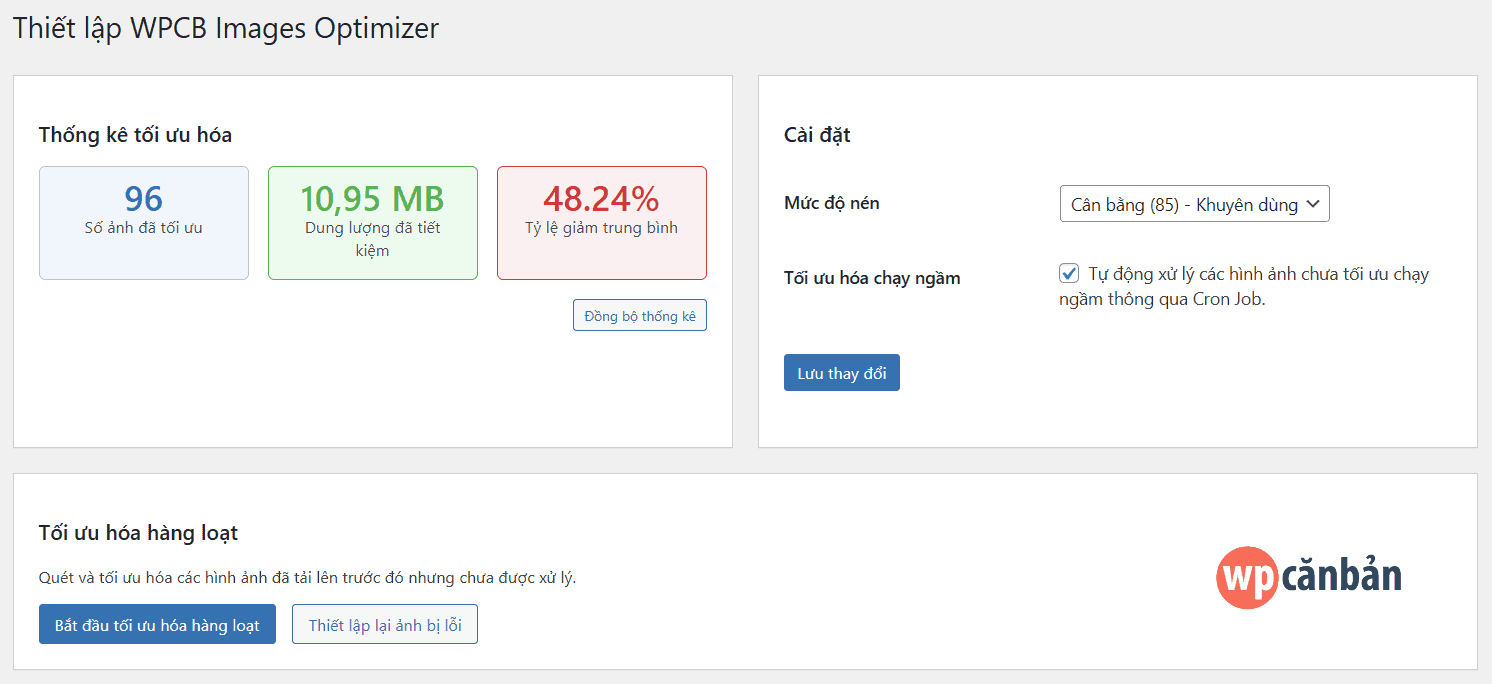Start bulk optimization with "Bắt đầu tối ưu hóa hàng loạt"
The image size is (1492, 684).
click(x=157, y=623)
